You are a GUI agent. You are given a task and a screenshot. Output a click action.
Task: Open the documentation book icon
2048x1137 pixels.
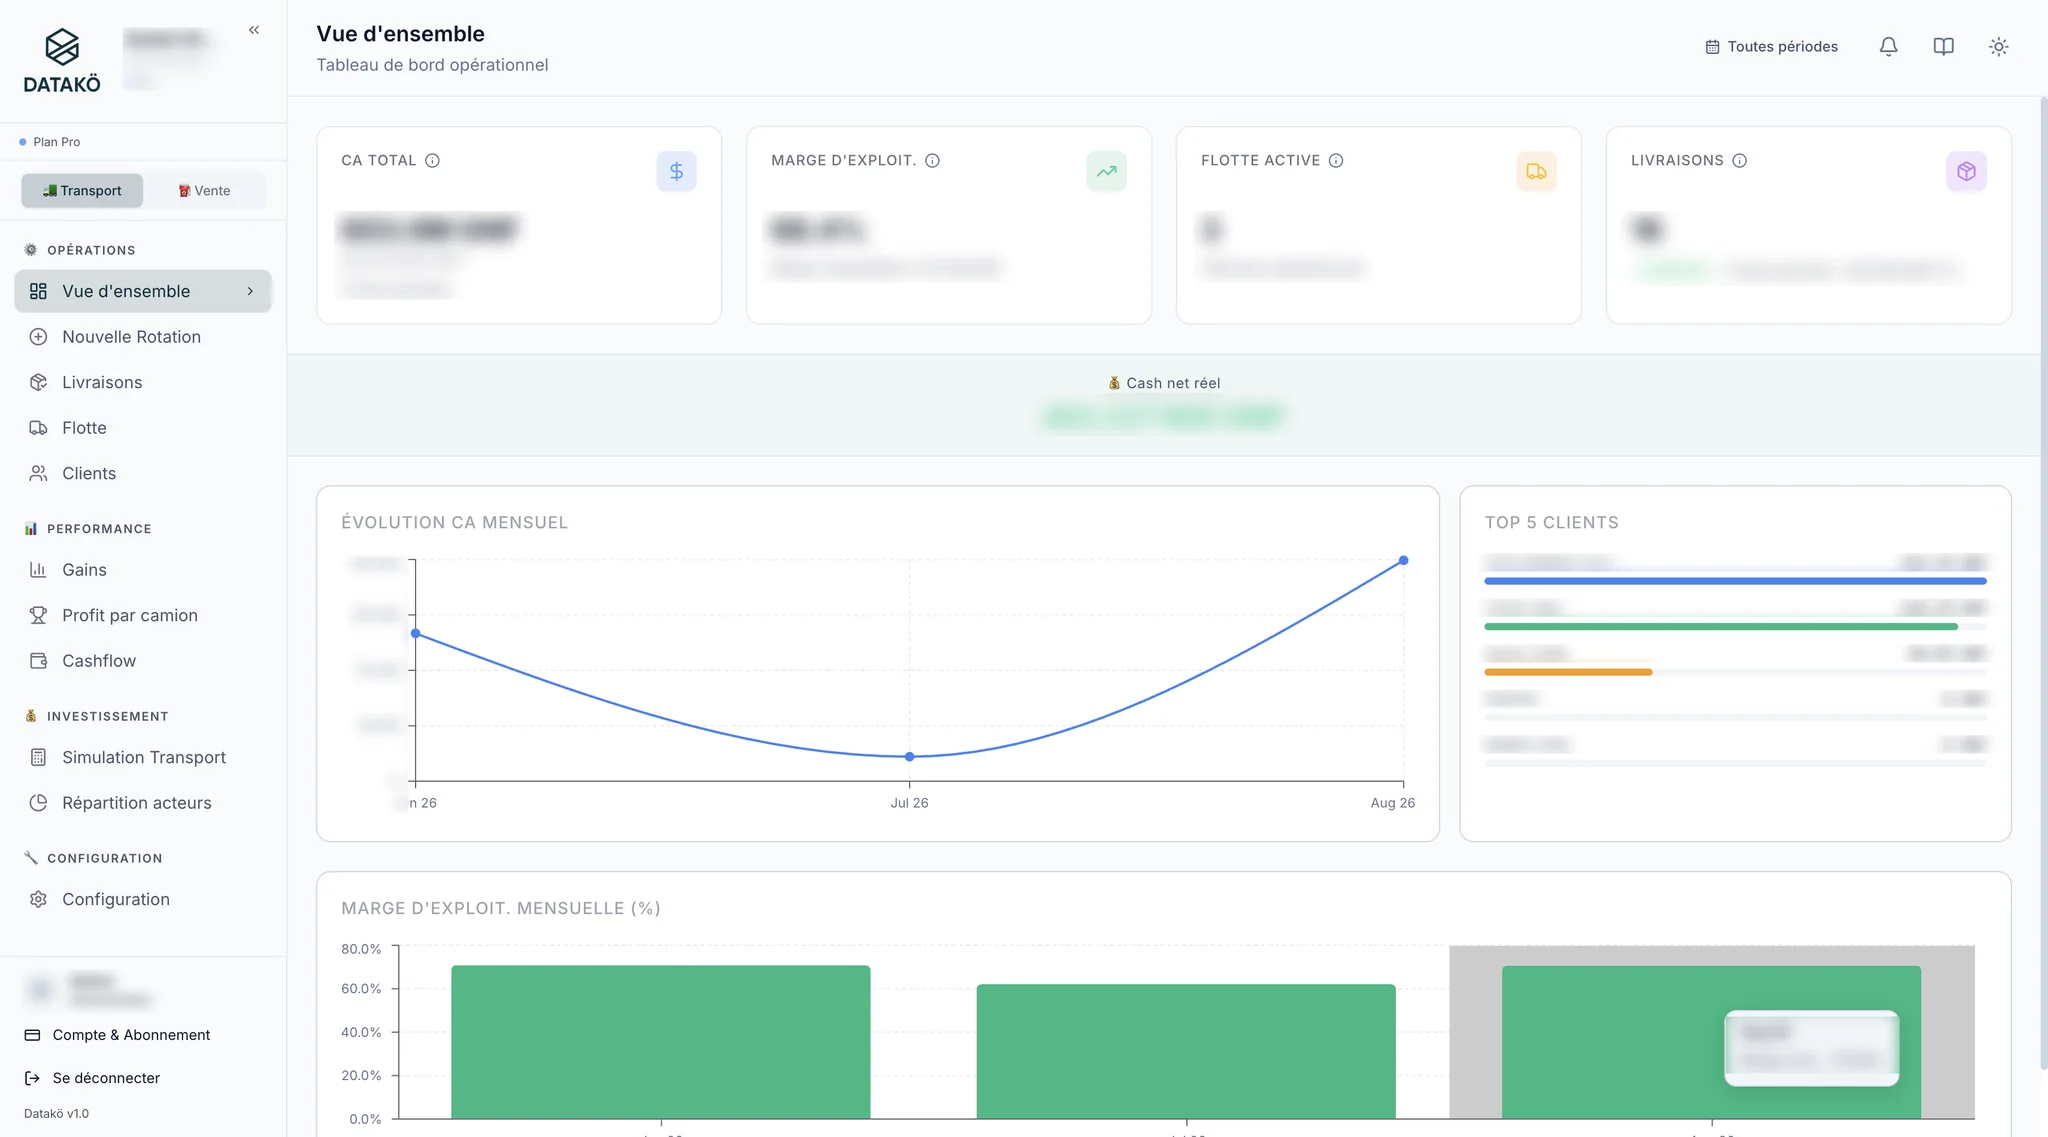(1943, 46)
